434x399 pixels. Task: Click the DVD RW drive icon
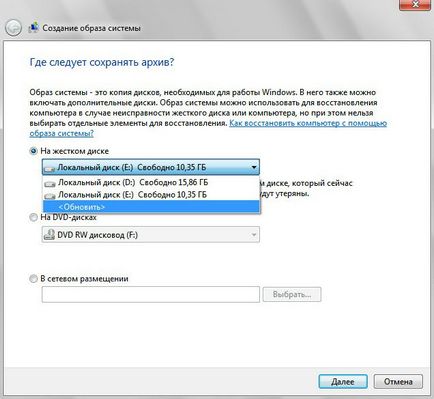pyautogui.click(x=50, y=235)
